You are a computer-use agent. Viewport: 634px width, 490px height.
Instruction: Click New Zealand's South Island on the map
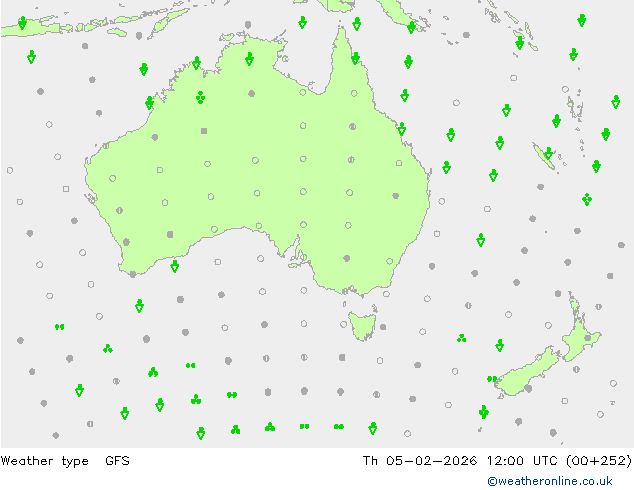pyautogui.click(x=526, y=373)
